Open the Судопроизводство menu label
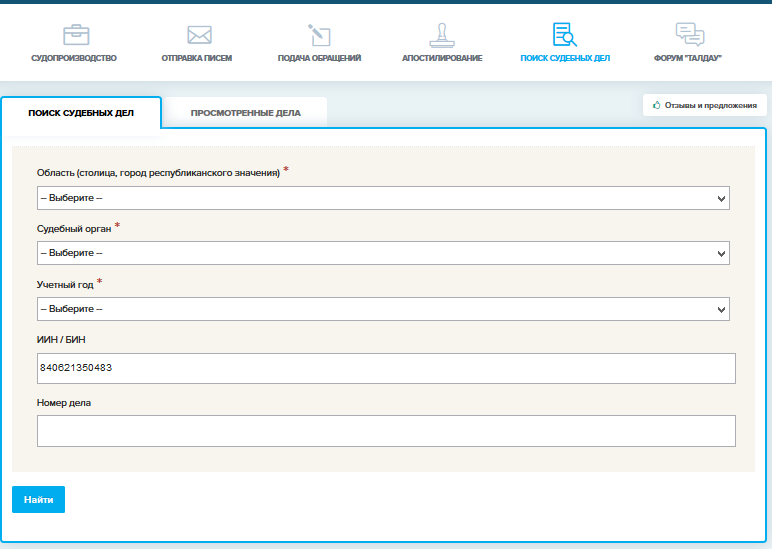The width and height of the screenshot is (772, 549). click(74, 58)
